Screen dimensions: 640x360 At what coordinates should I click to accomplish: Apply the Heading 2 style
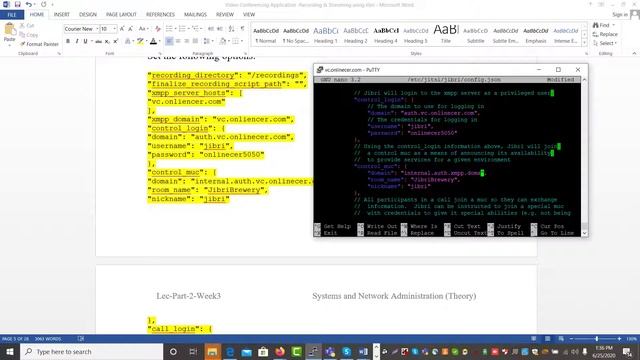[356, 35]
